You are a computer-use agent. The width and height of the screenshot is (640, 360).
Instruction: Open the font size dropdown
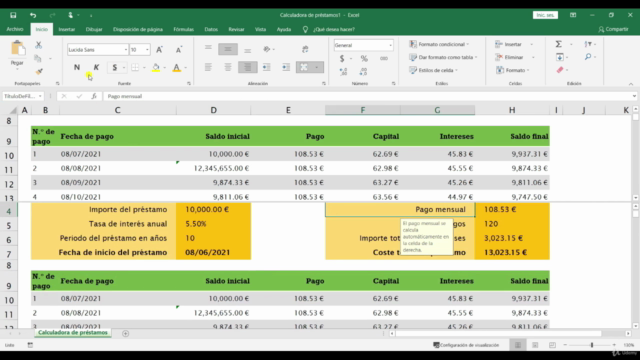pyautogui.click(x=147, y=49)
